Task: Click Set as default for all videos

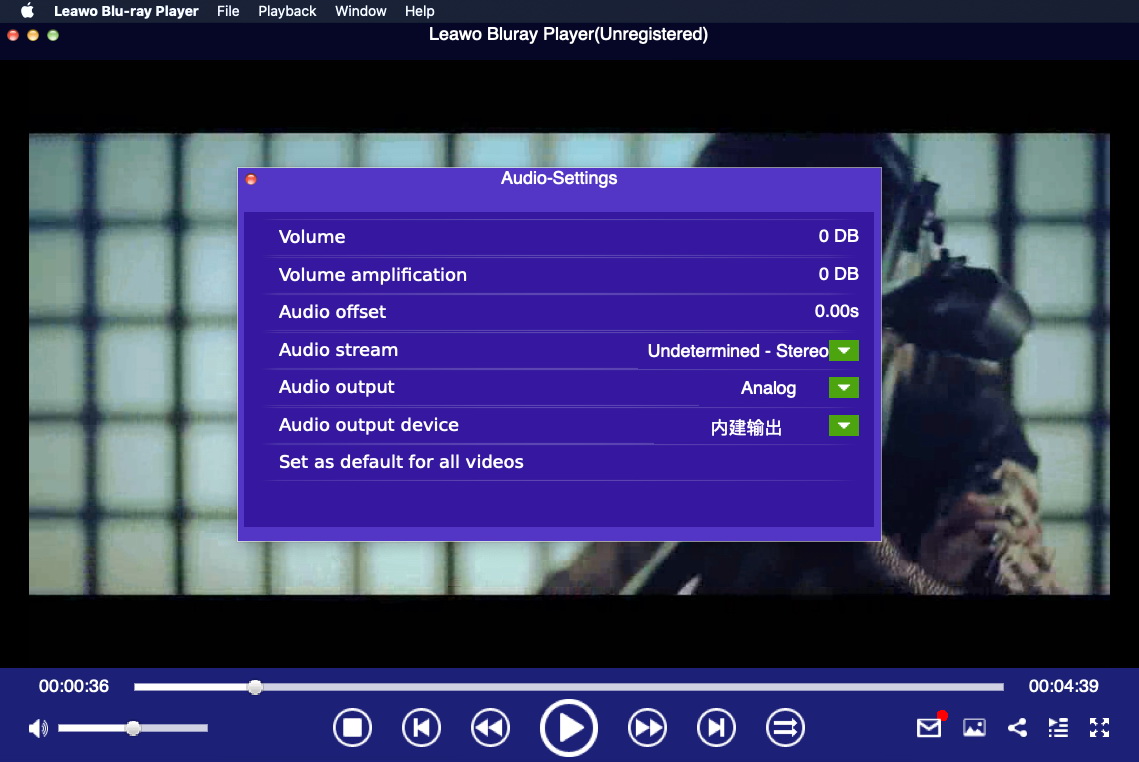Action: point(401,462)
